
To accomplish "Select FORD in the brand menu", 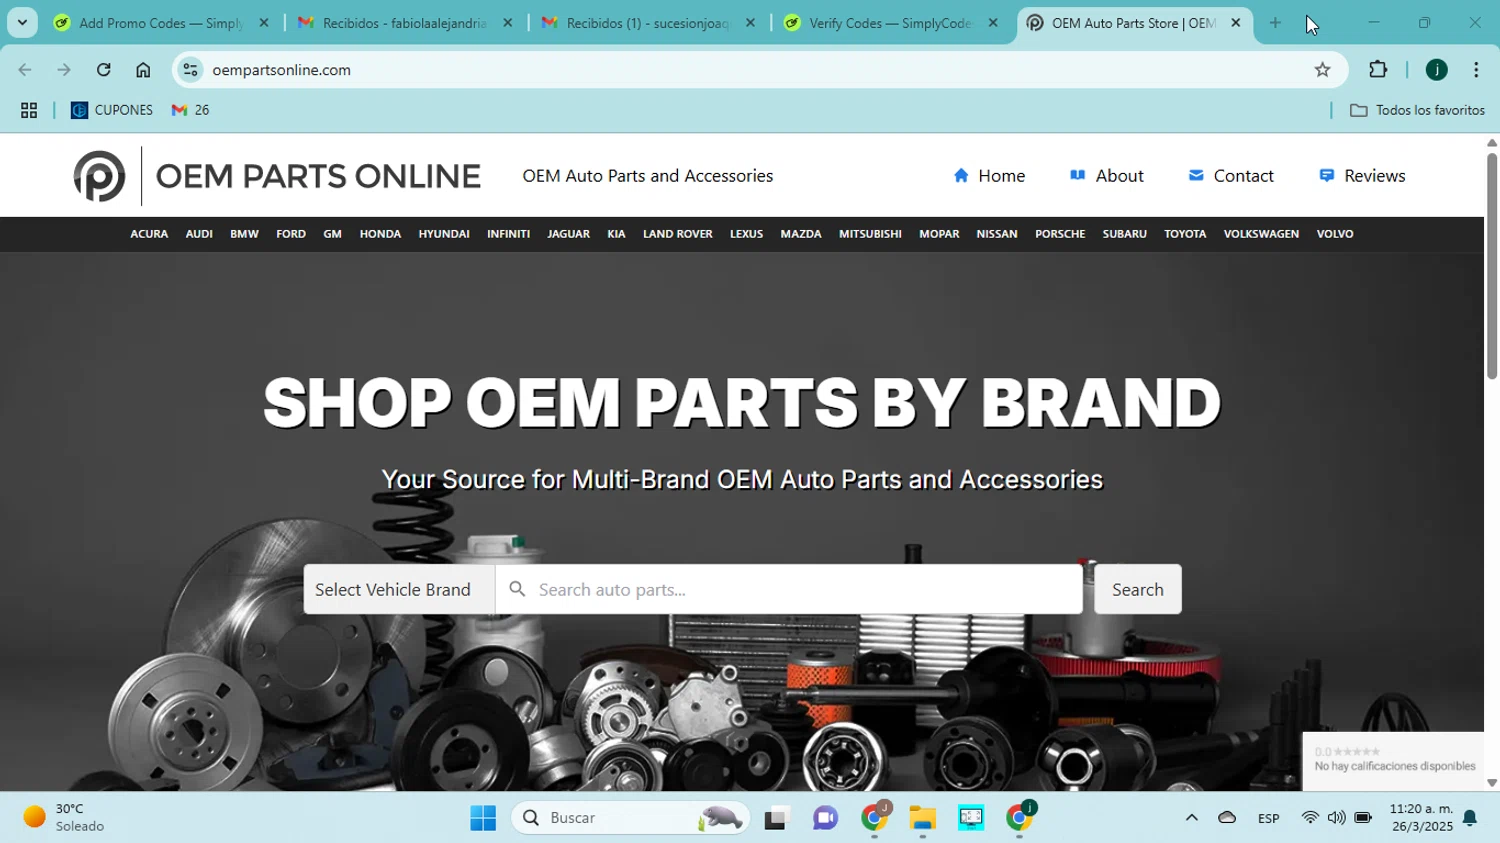I will [x=291, y=234].
